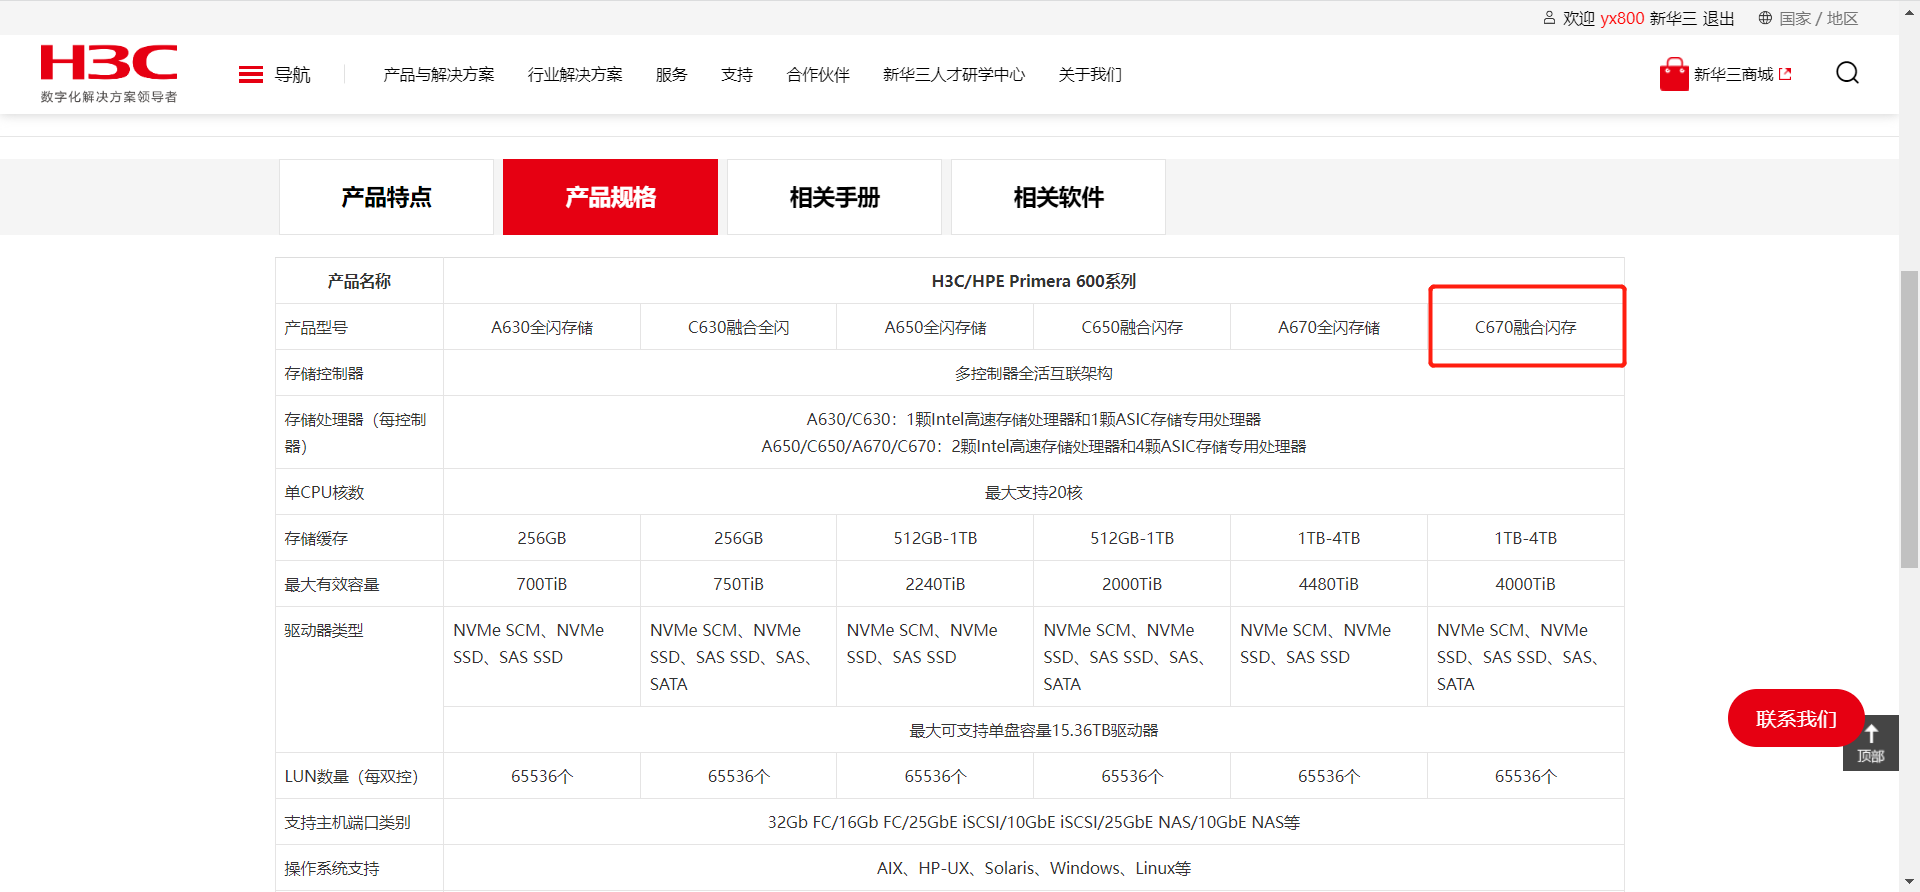The width and height of the screenshot is (1920, 892).
Task: Click the H3C logo
Action: [109, 73]
